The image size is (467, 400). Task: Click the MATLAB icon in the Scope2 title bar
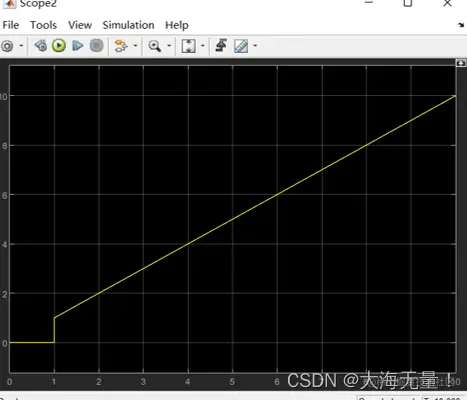(x=9, y=4)
